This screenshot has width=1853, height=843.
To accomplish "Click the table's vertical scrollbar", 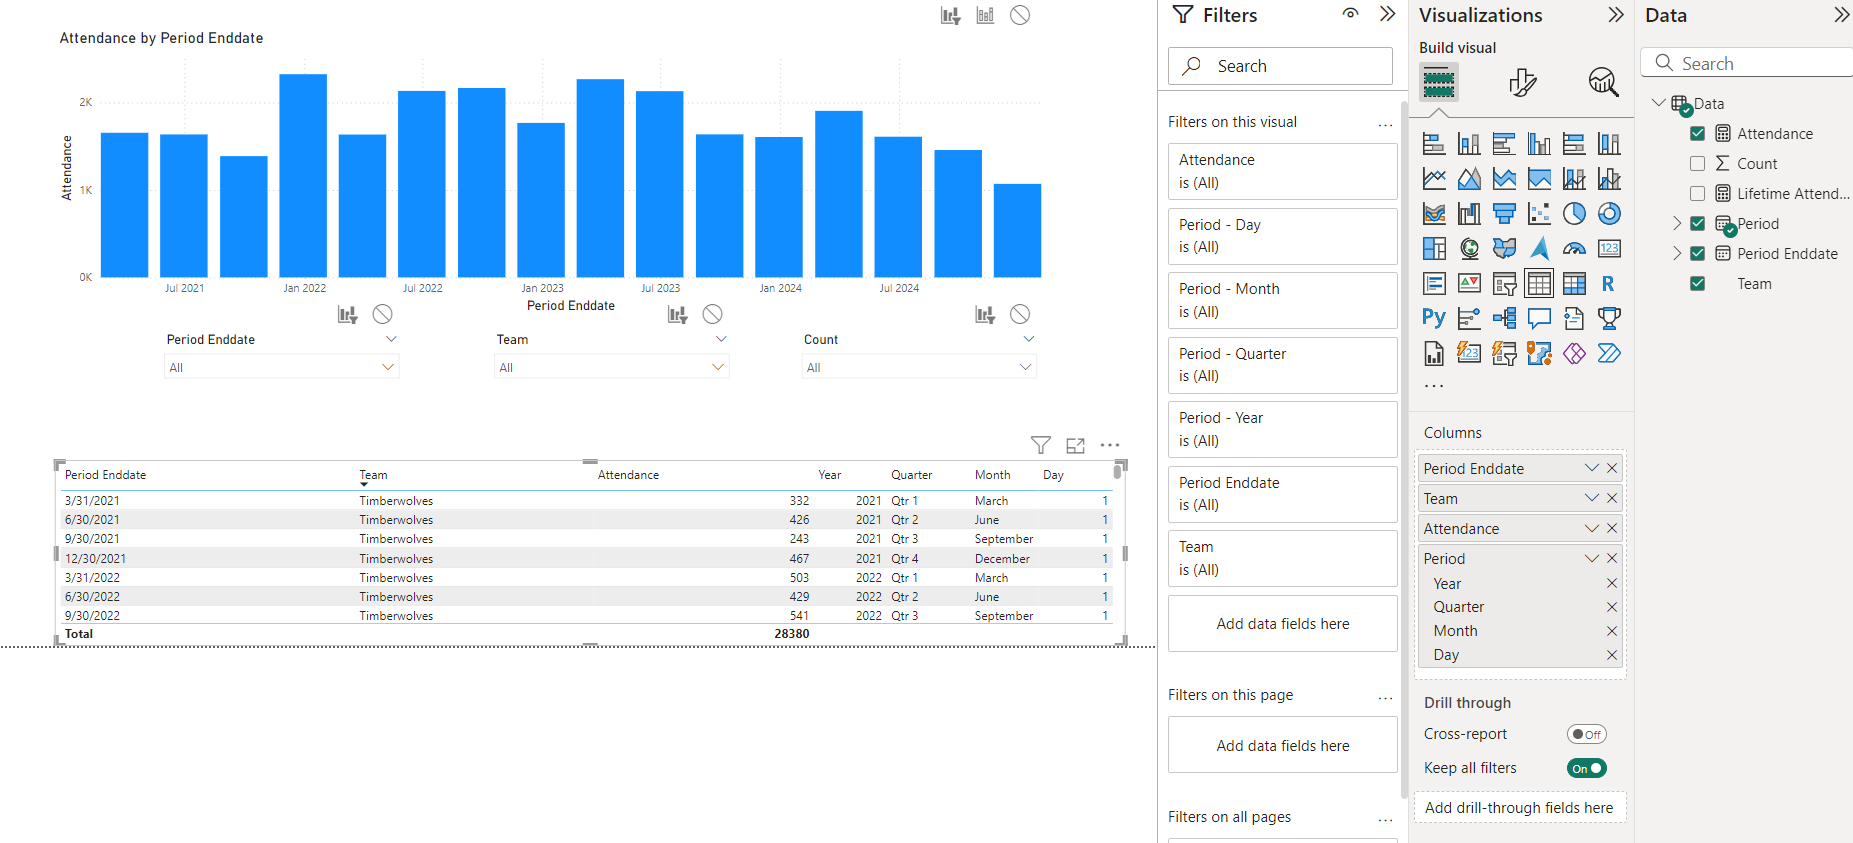I will pyautogui.click(x=1117, y=472).
